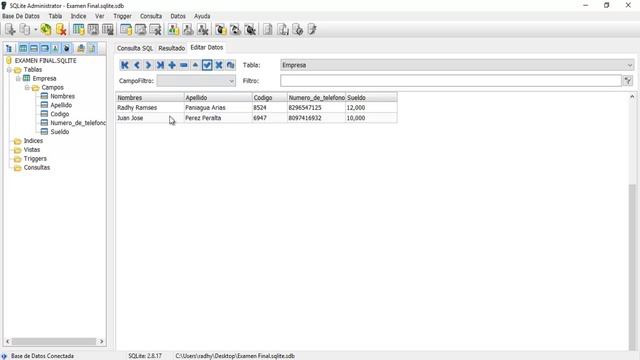Click the edit trigger toolbar icon
Viewport: 640px width, 360px height.
click(236, 29)
